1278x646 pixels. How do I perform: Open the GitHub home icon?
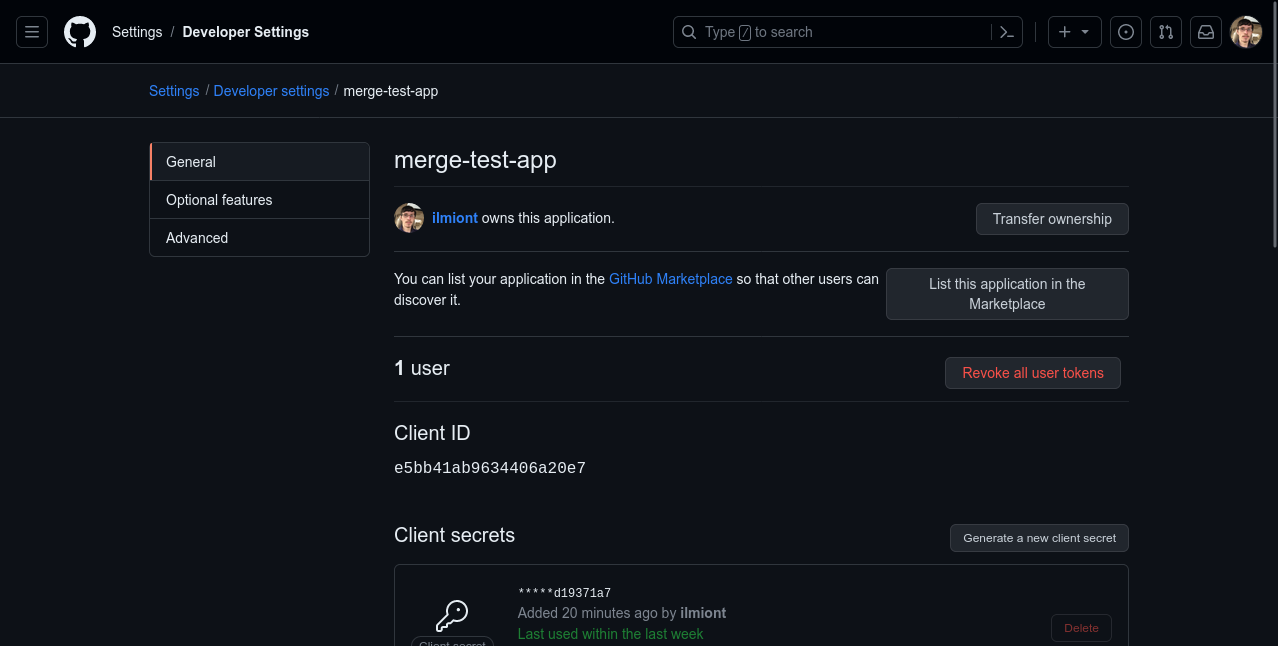point(80,31)
